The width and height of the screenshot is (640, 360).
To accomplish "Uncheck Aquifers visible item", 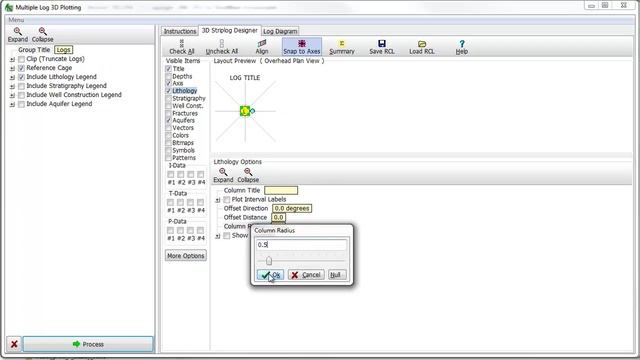I will click(x=168, y=120).
